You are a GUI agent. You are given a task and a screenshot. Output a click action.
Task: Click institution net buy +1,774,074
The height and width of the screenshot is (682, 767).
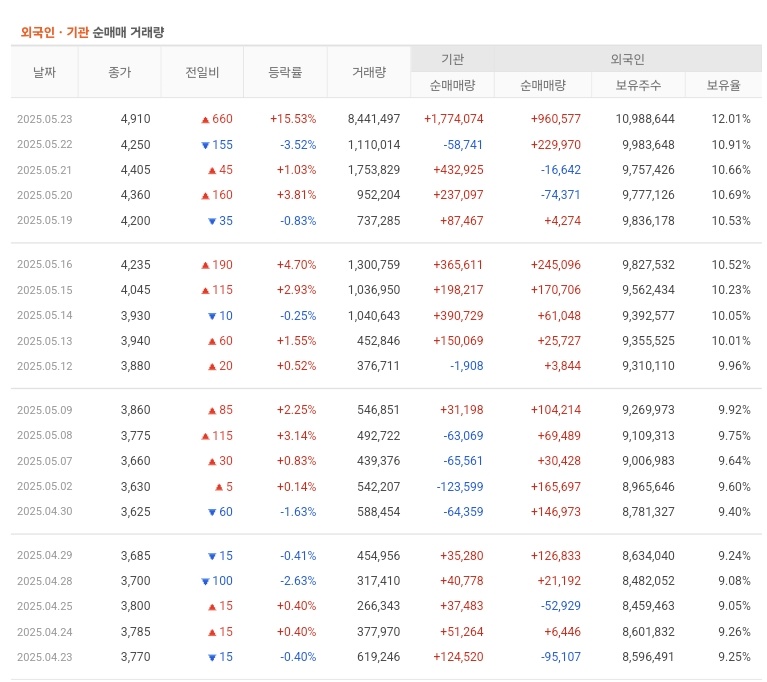[x=453, y=119]
